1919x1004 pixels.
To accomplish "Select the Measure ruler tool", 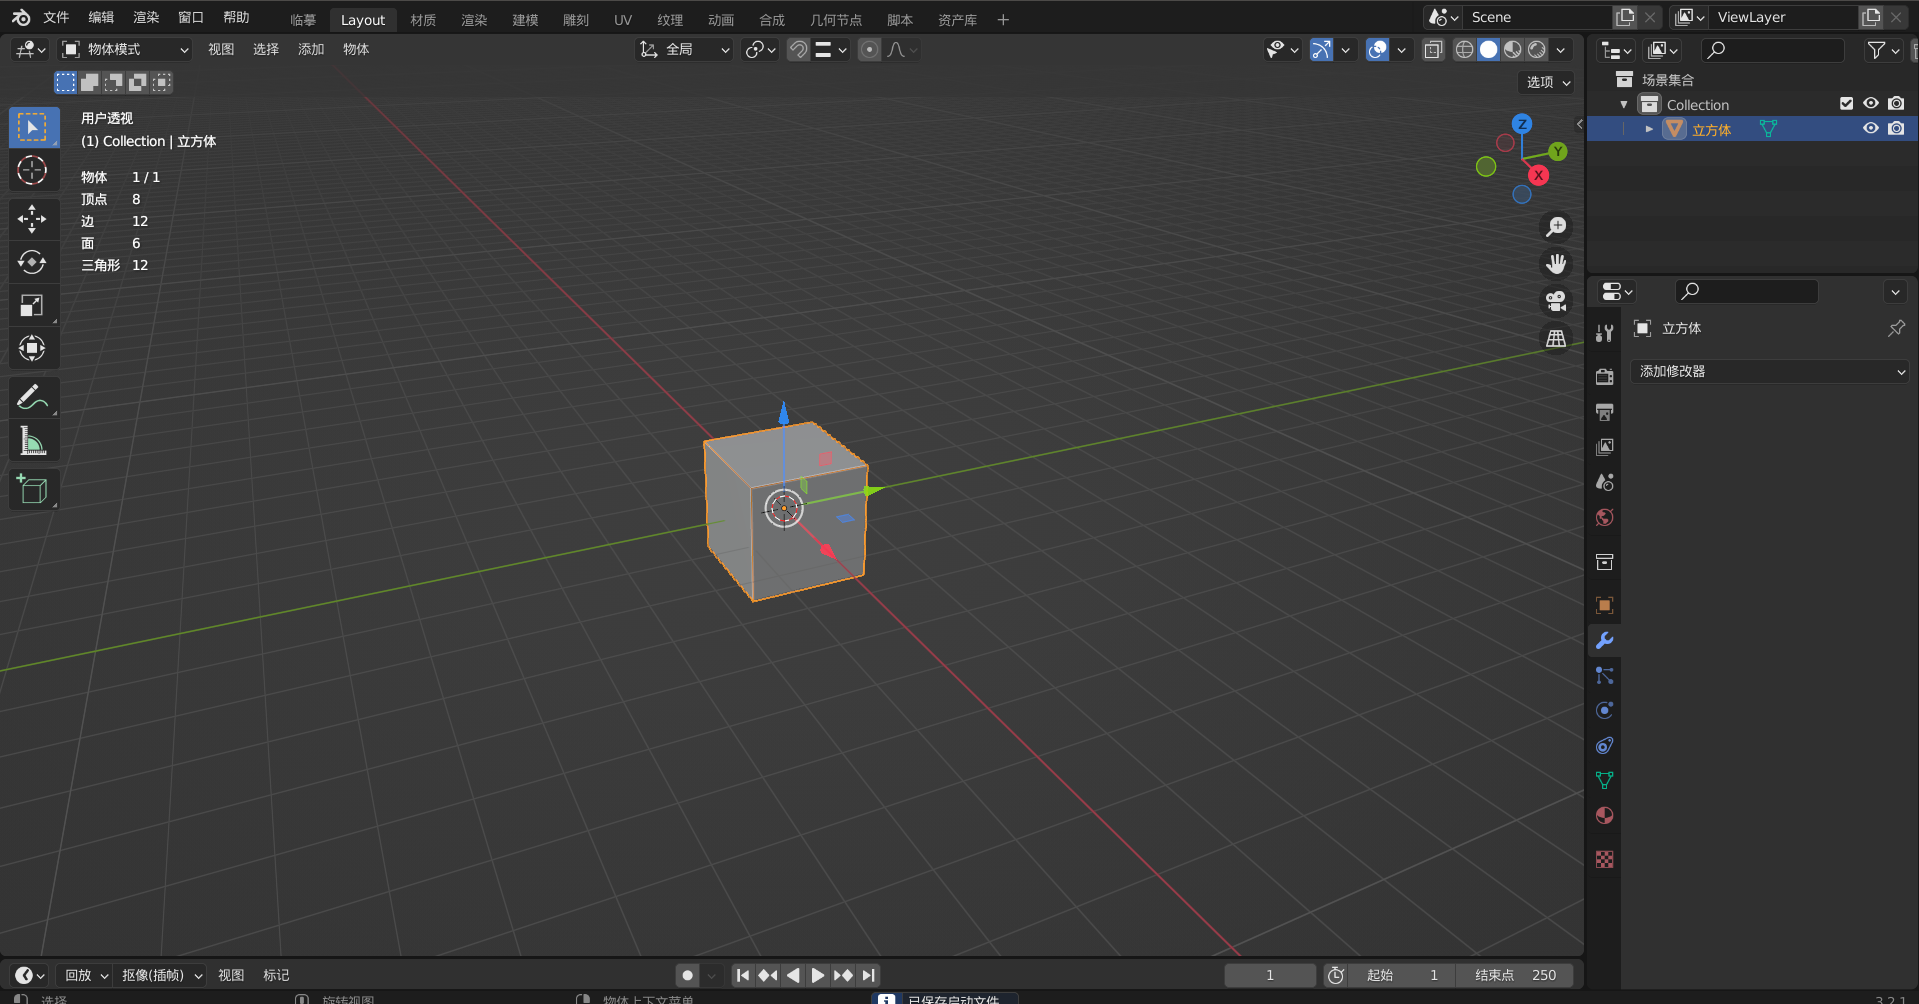I will 32,441.
